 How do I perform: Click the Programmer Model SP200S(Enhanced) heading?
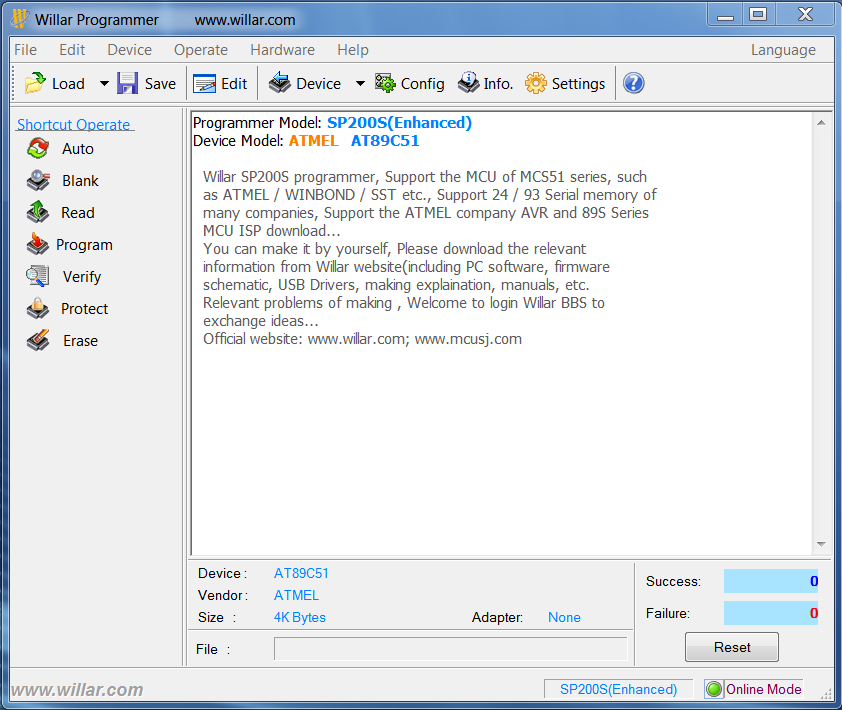pyautogui.click(x=399, y=123)
